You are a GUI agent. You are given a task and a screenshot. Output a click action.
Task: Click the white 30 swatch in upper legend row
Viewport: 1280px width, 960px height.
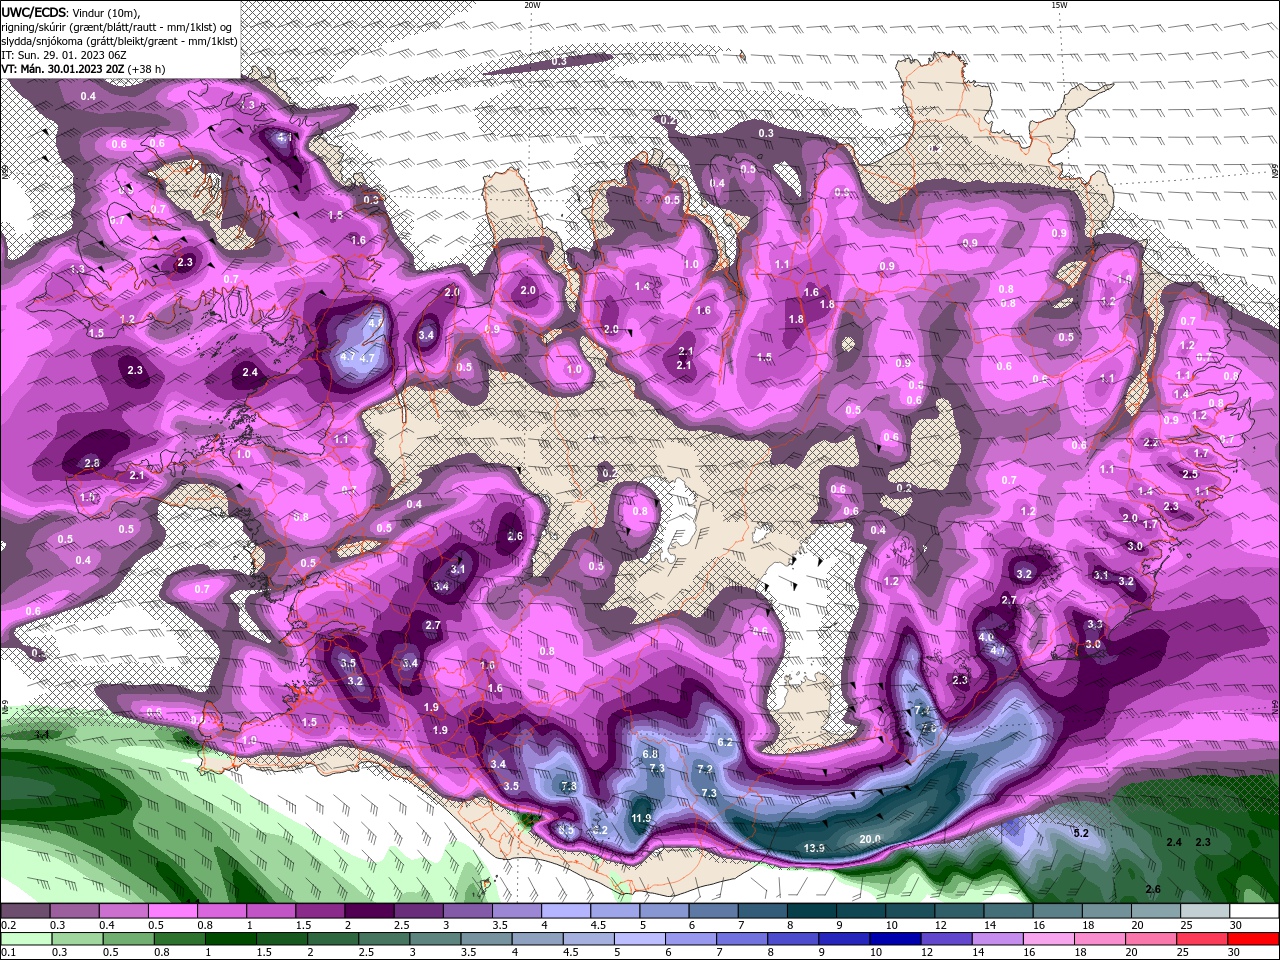coord(1255,912)
